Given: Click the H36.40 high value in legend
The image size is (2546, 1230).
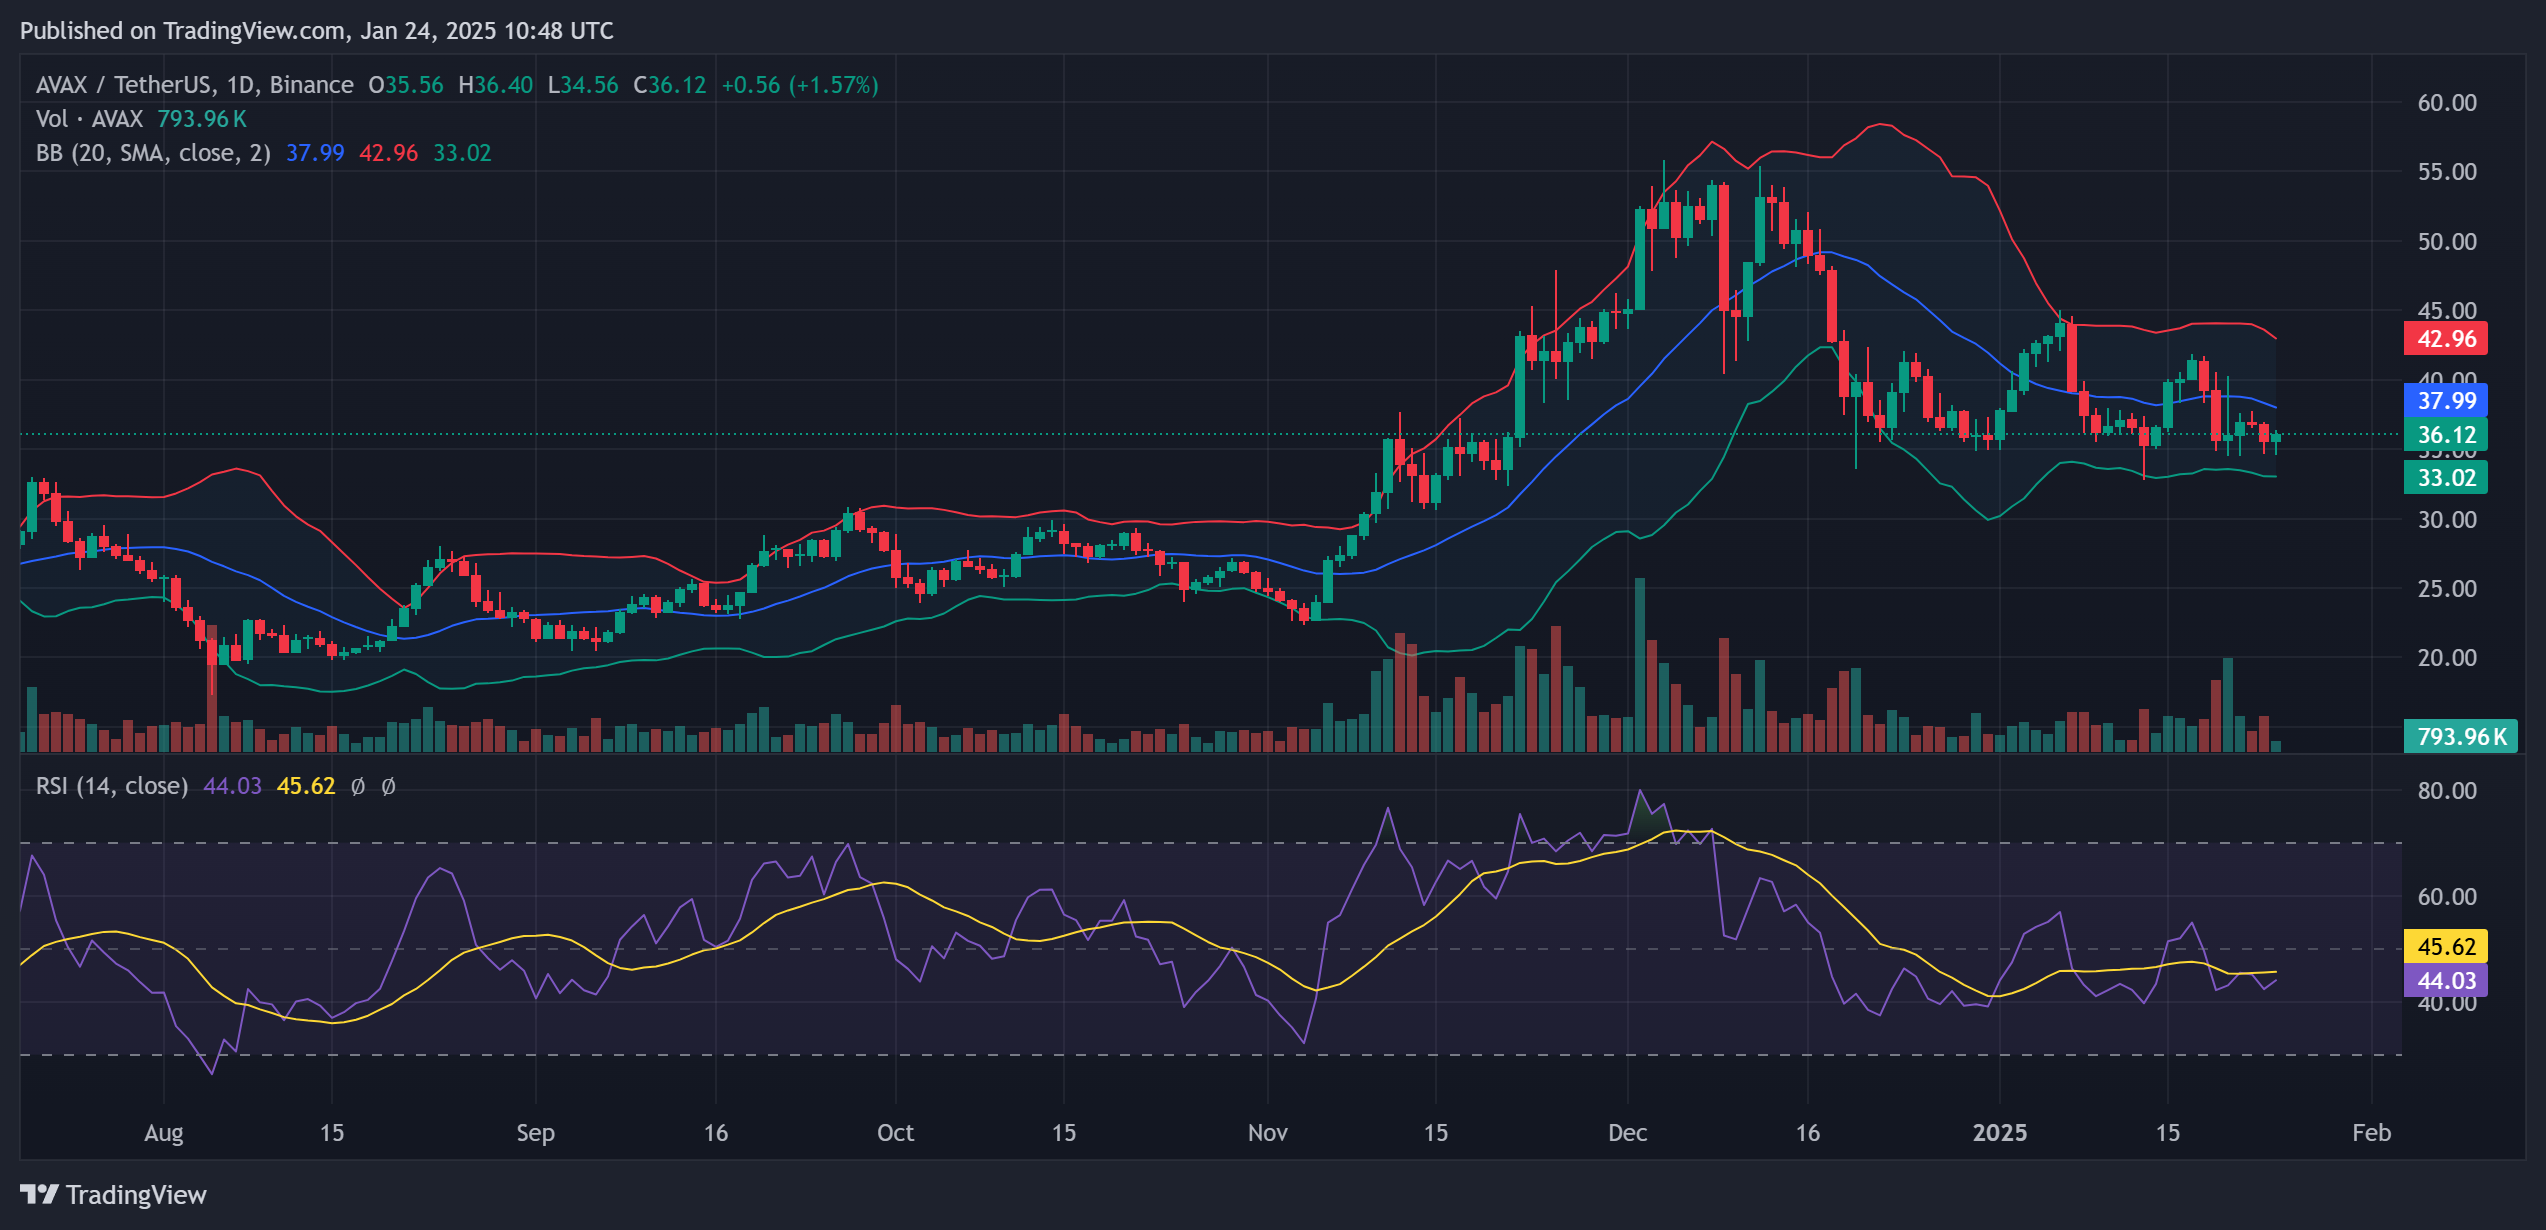Looking at the screenshot, I should click(x=496, y=85).
